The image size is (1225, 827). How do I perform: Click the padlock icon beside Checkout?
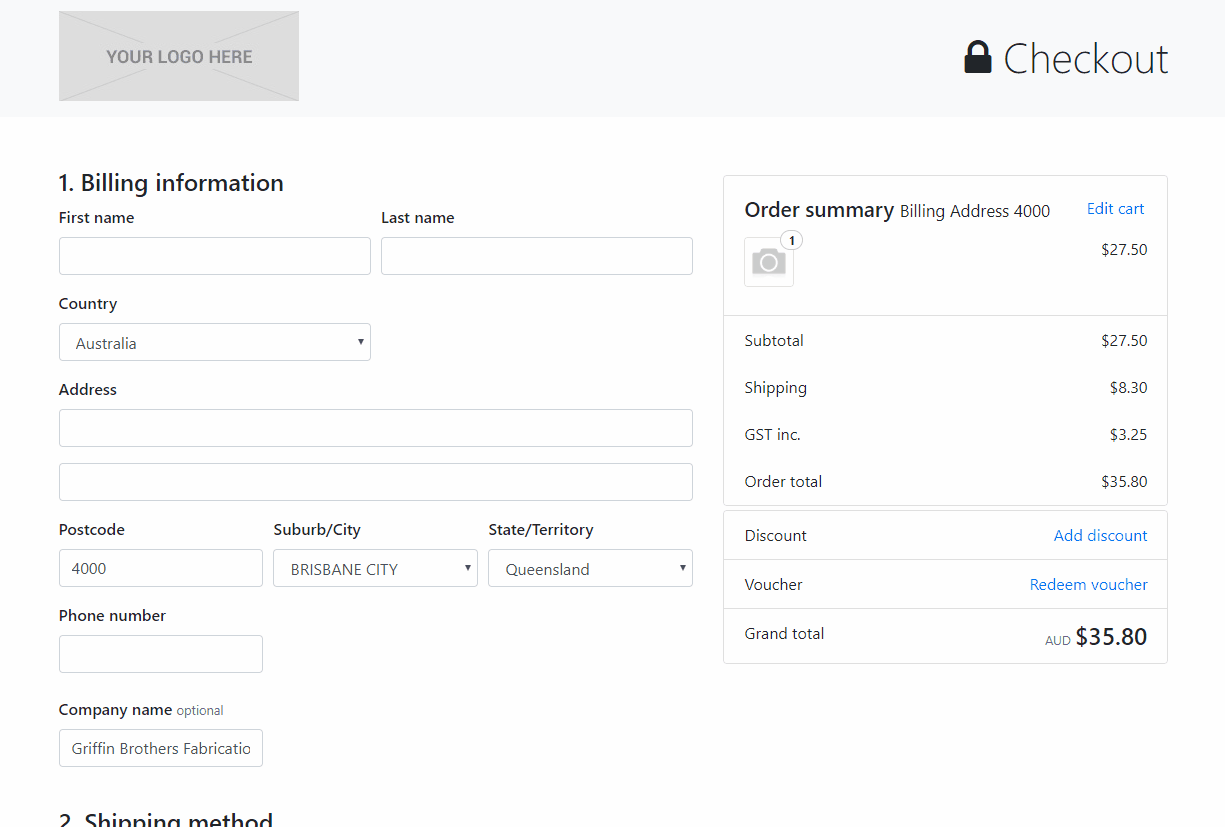(x=977, y=58)
